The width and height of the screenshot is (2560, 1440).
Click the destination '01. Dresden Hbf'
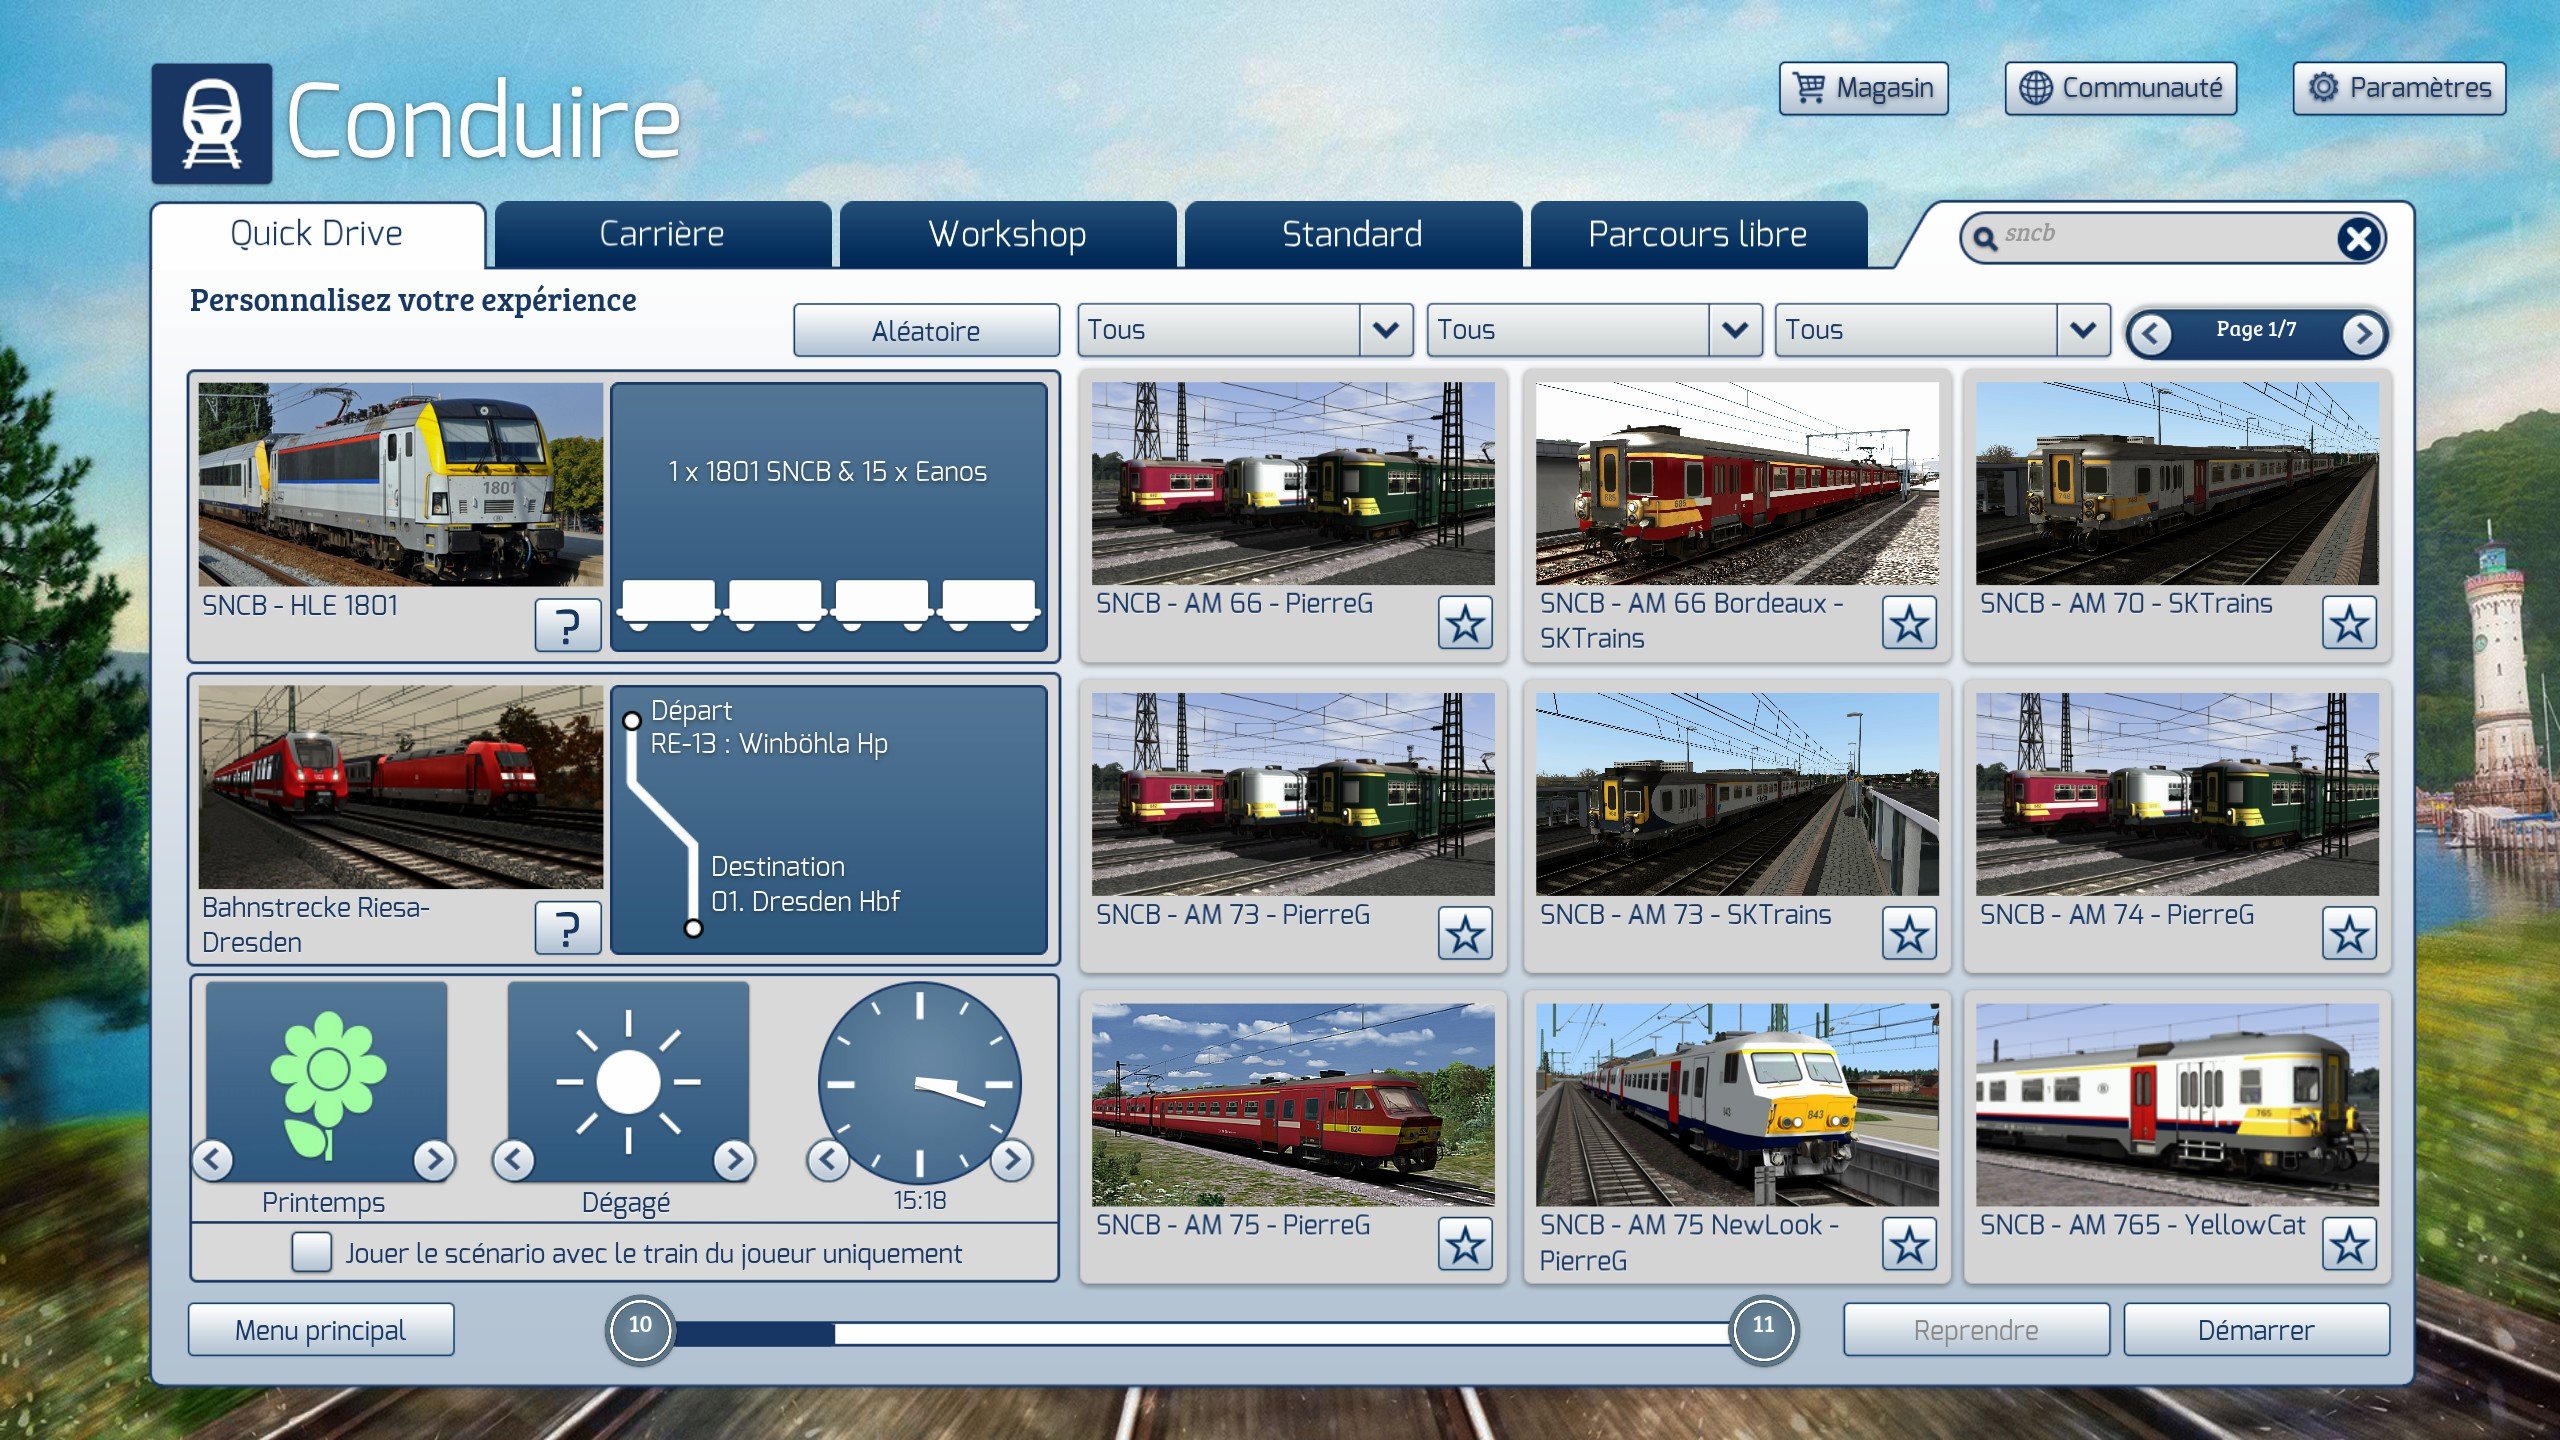point(806,902)
